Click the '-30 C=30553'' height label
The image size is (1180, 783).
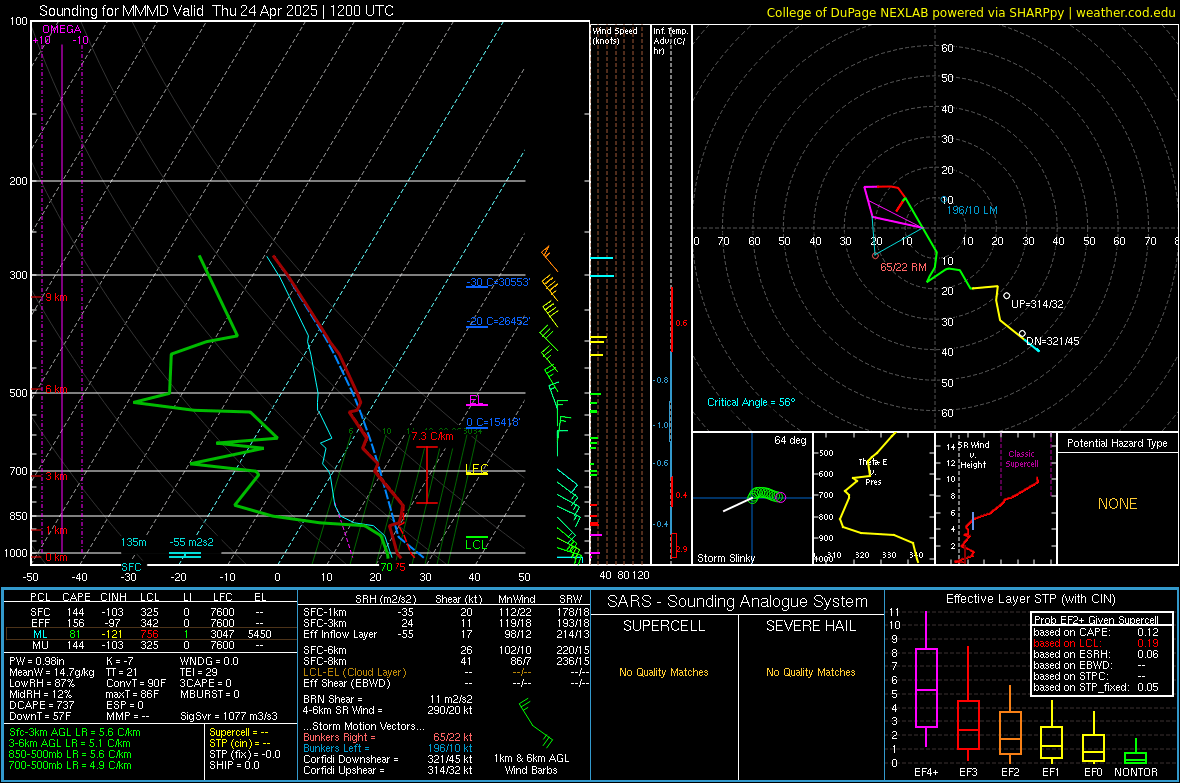[x=498, y=282]
